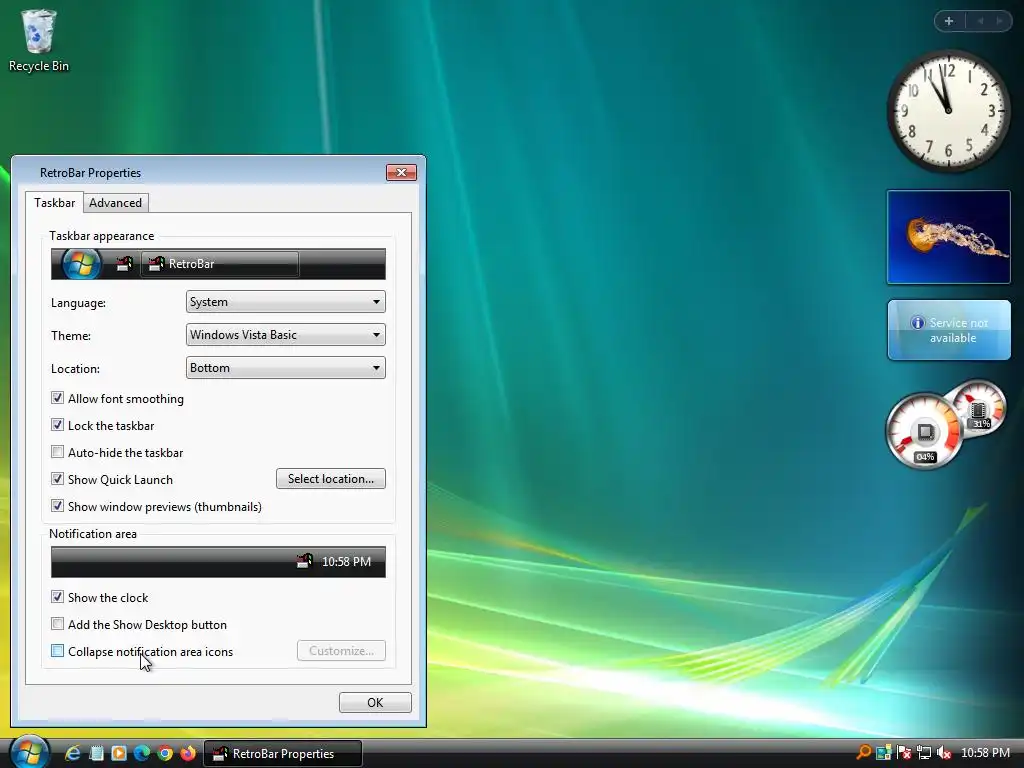The height and width of the screenshot is (768, 1024).
Task: Select the Taskbar tab
Action: [55, 202]
